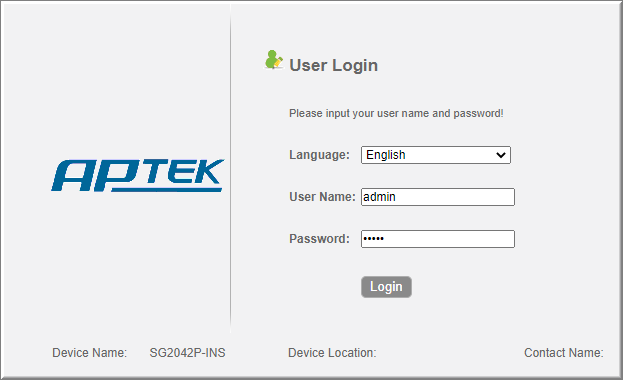
Task: Click the User Login heading text
Action: pyautogui.click(x=333, y=66)
